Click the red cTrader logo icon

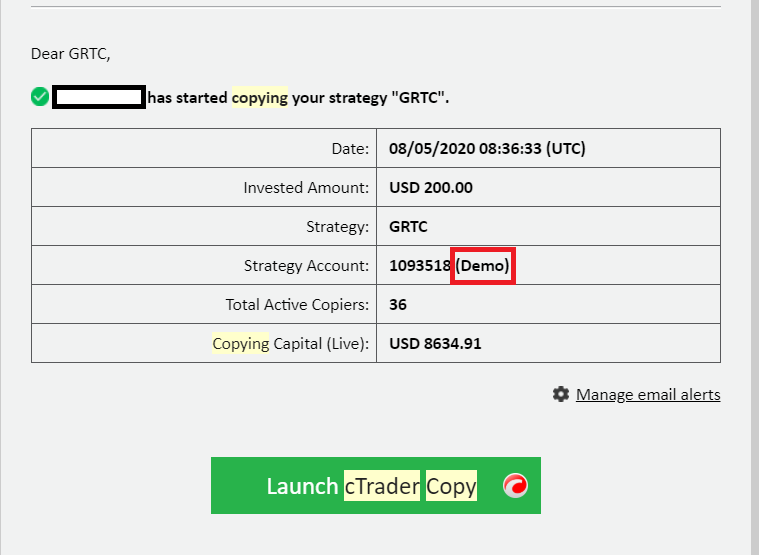515,486
